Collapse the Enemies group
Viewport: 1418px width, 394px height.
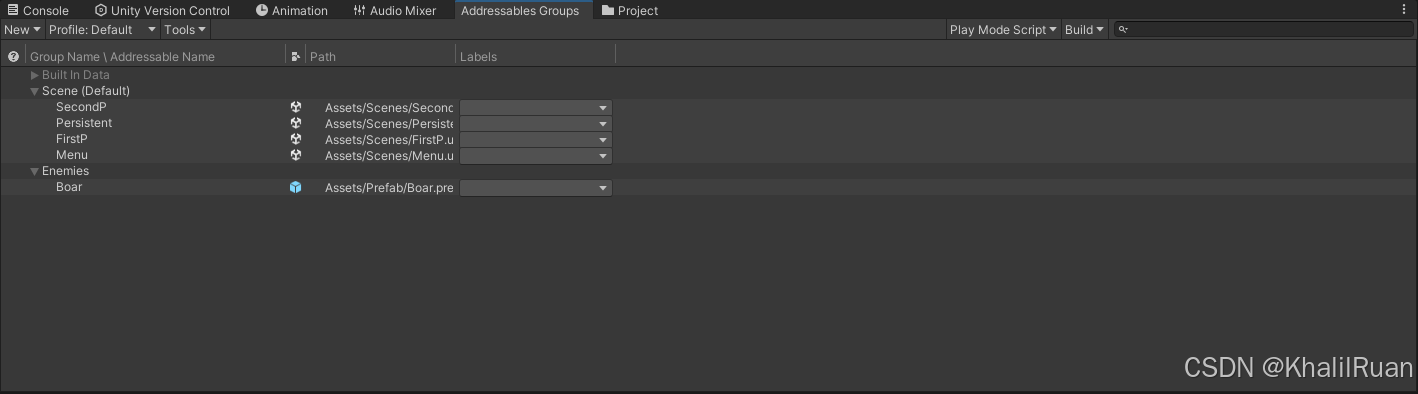click(35, 171)
